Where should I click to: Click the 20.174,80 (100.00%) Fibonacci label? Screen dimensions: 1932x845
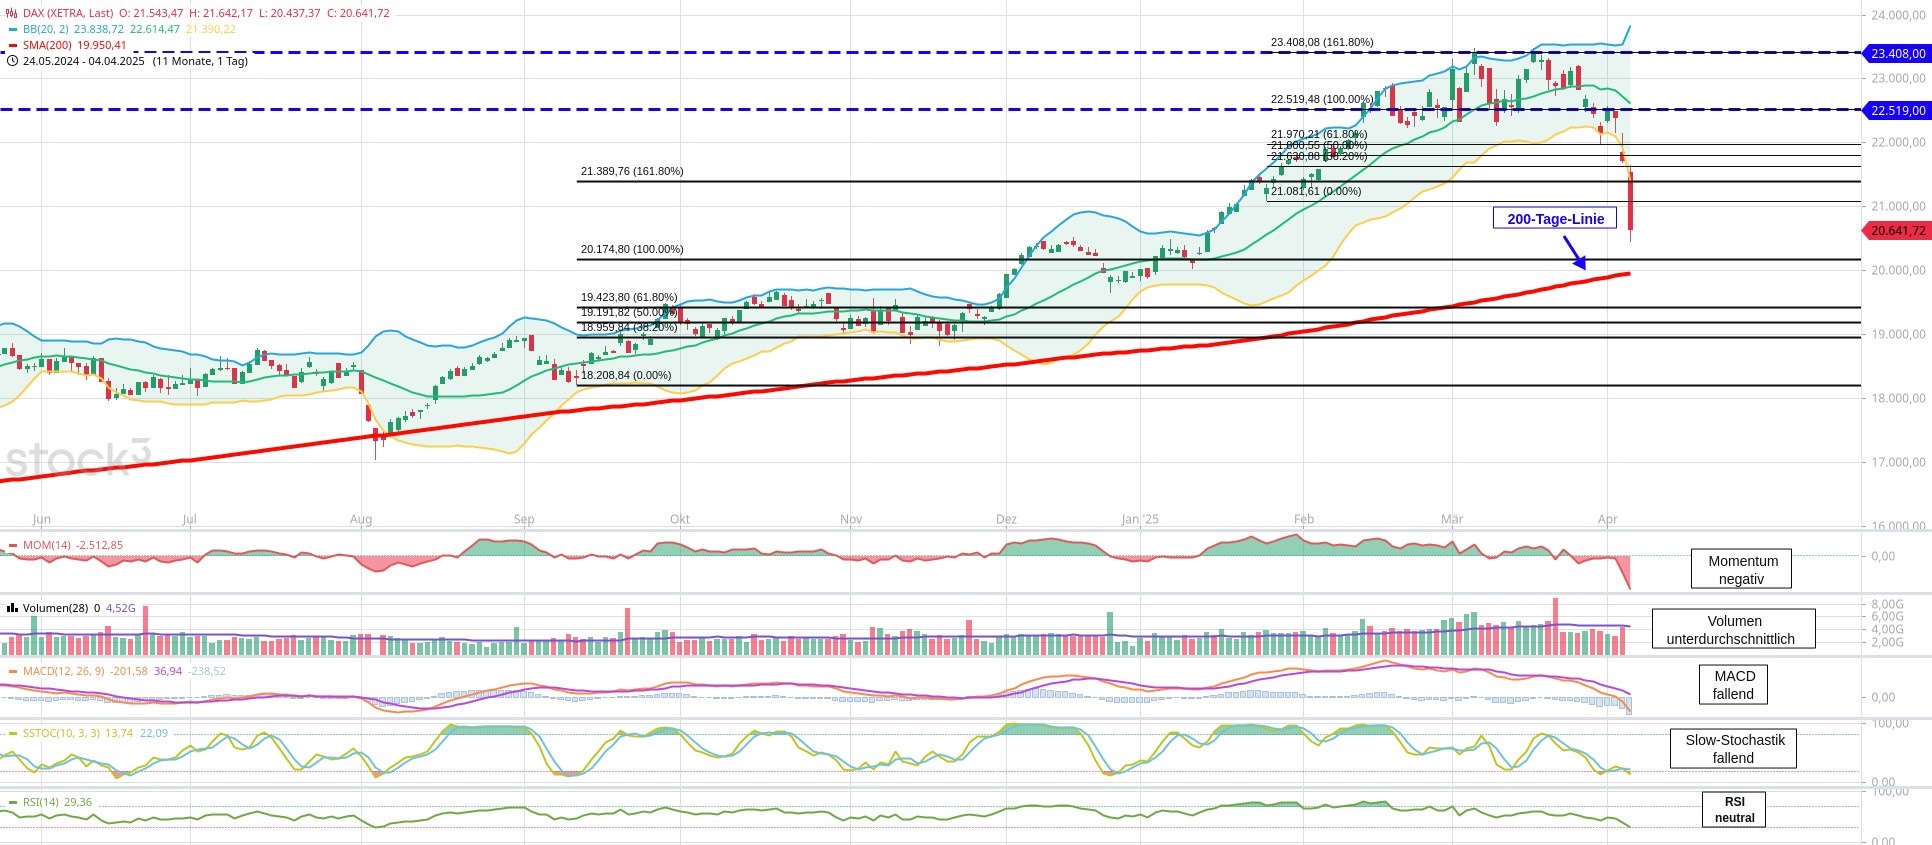click(x=632, y=249)
